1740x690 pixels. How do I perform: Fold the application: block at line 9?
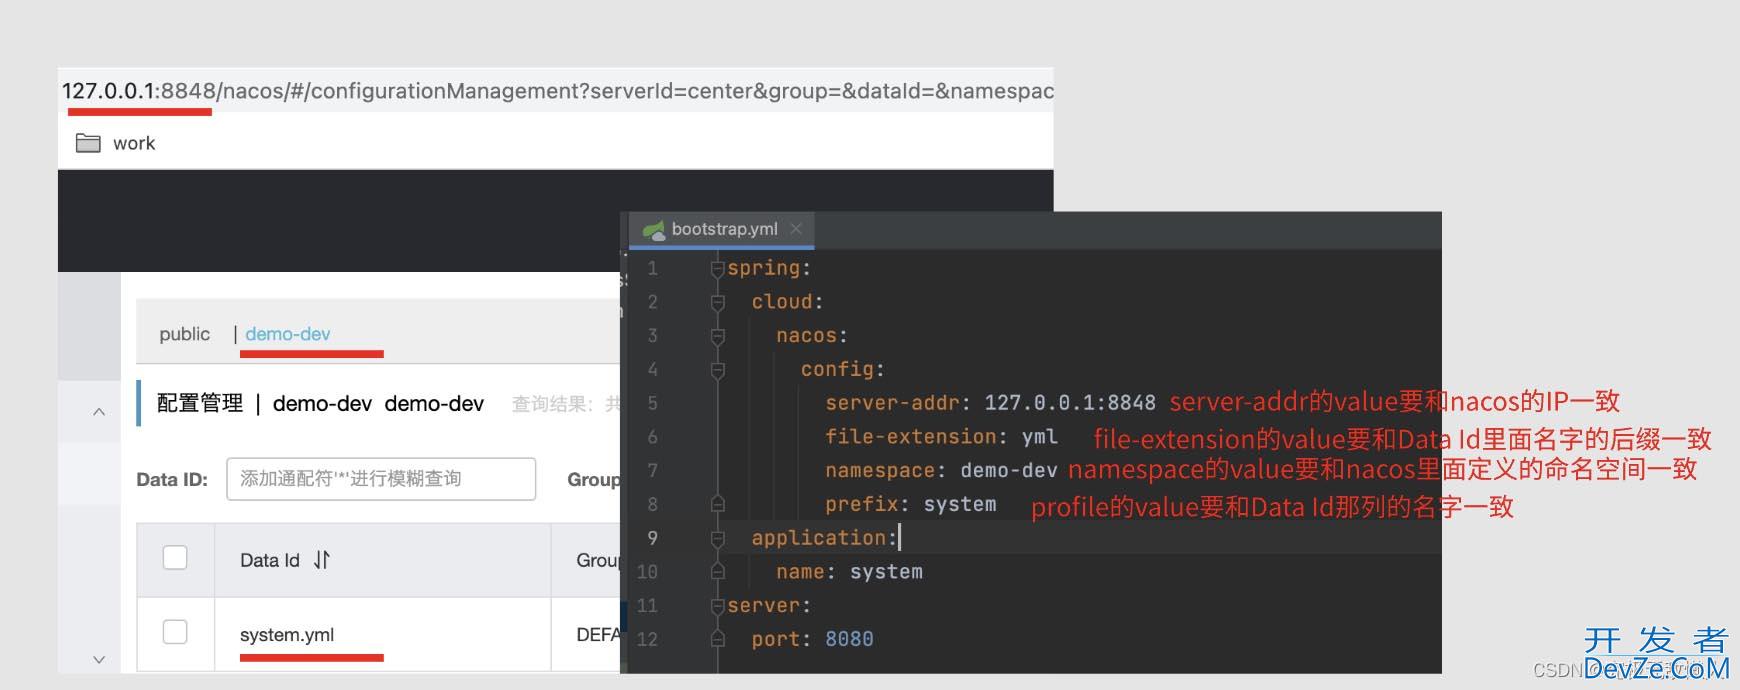pos(717,538)
